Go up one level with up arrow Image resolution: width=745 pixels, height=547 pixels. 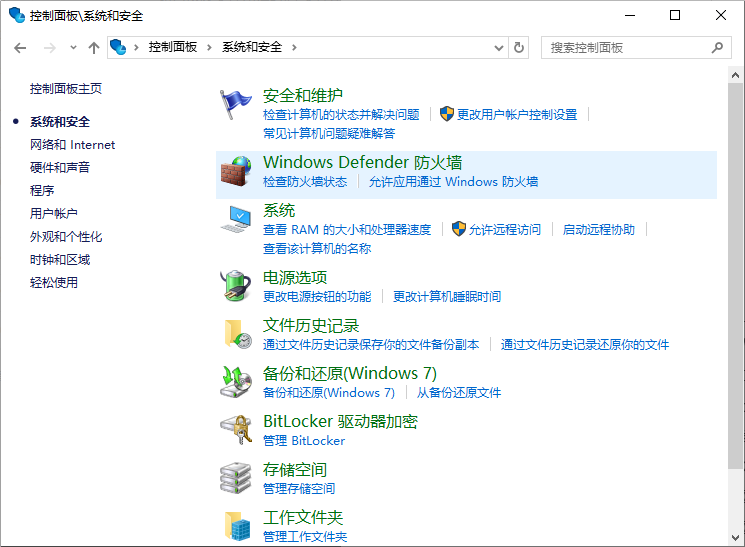pyautogui.click(x=94, y=48)
